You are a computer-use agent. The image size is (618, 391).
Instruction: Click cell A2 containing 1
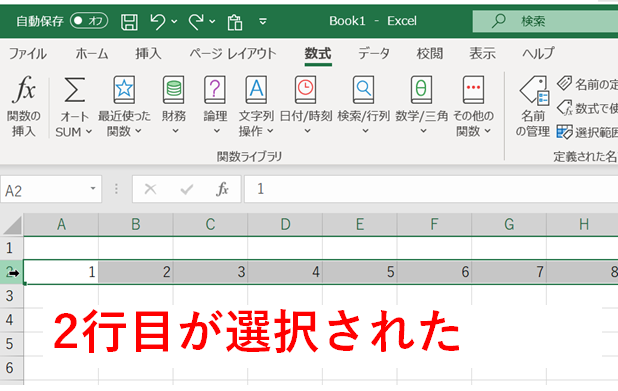point(61,272)
